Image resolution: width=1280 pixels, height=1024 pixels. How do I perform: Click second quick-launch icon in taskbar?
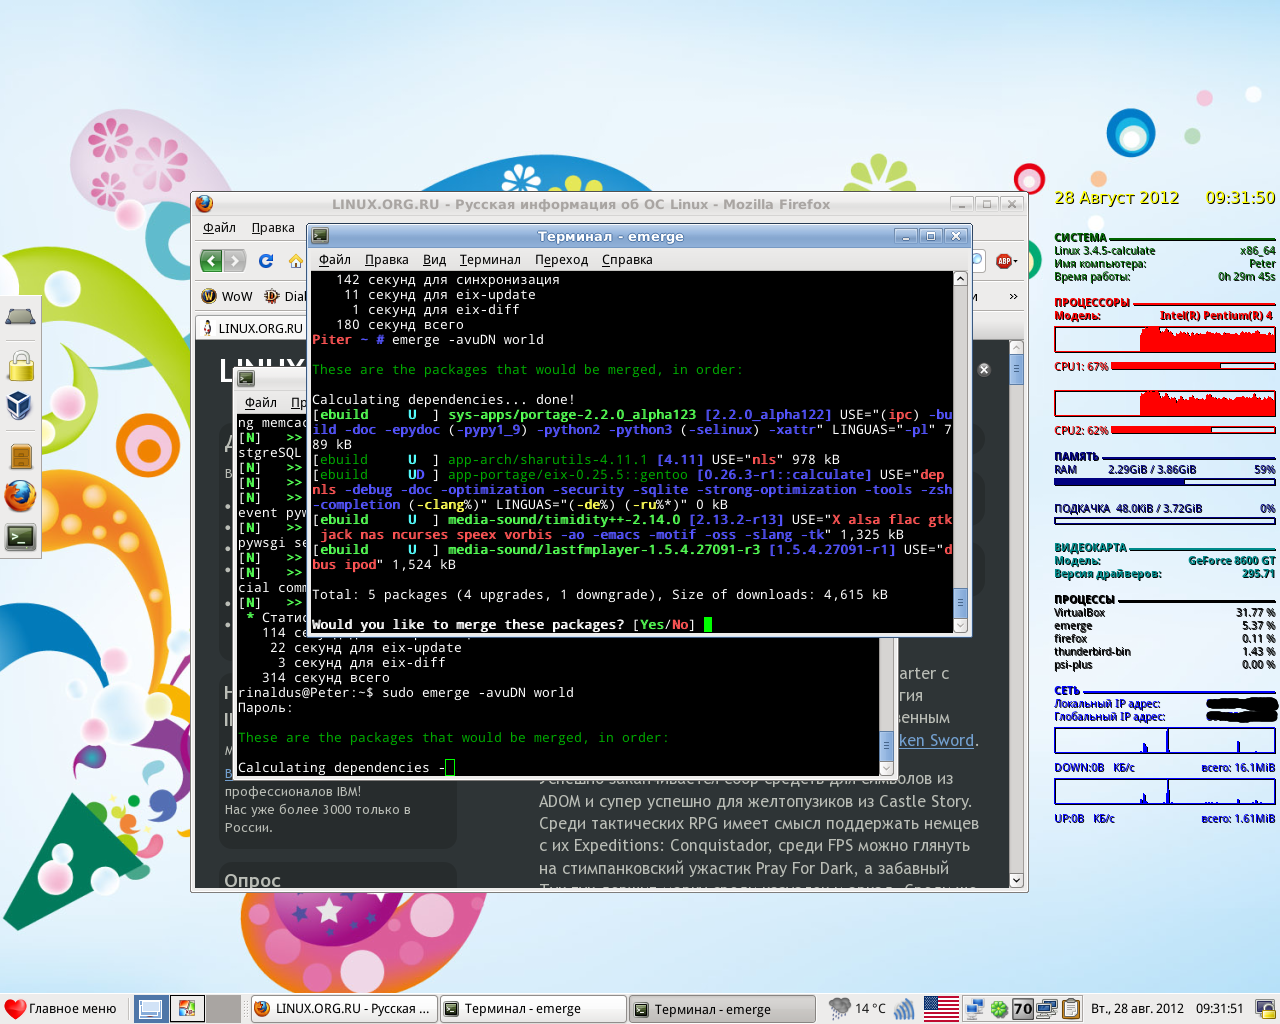tap(186, 1008)
